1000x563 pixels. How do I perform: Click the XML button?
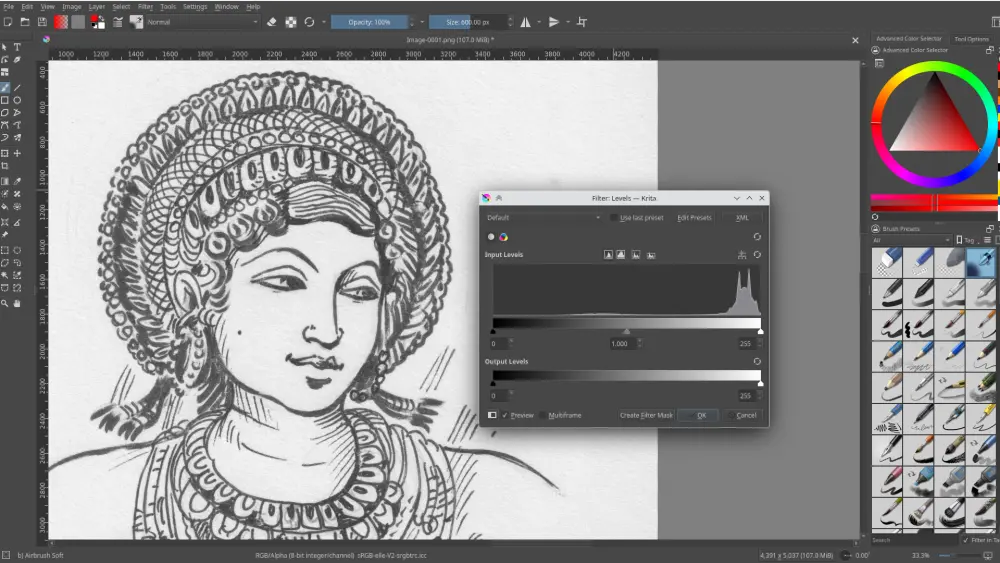pyautogui.click(x=742, y=217)
